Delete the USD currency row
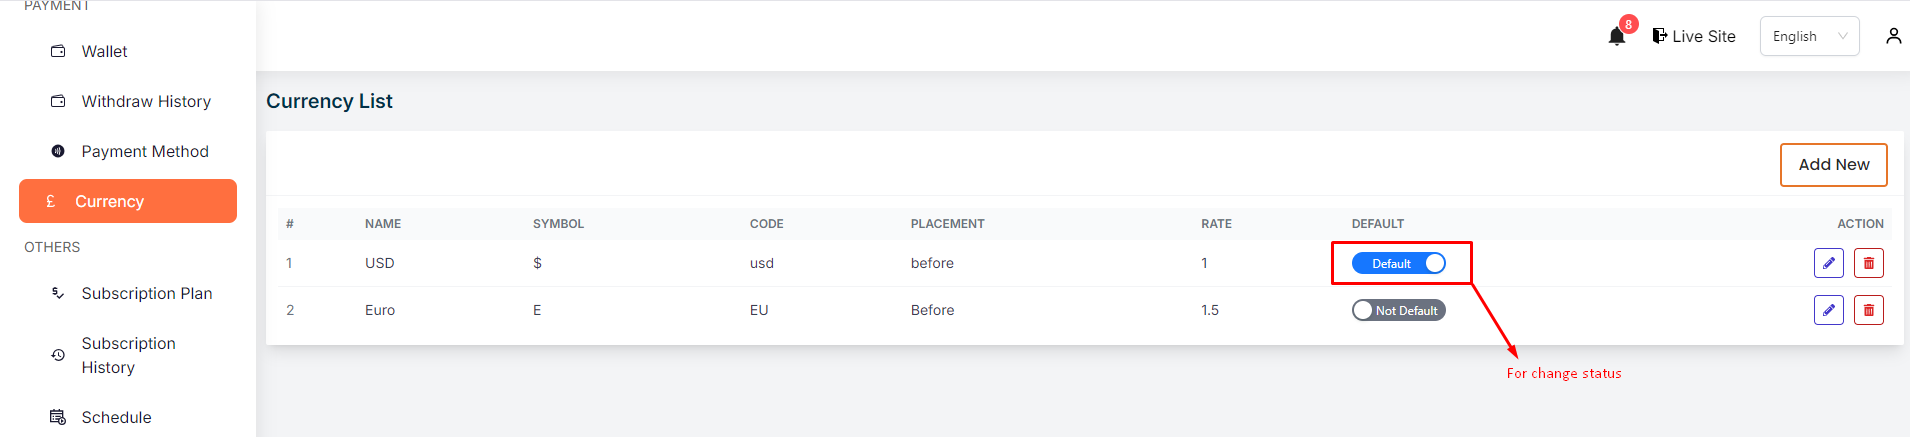1910x437 pixels. [1868, 263]
